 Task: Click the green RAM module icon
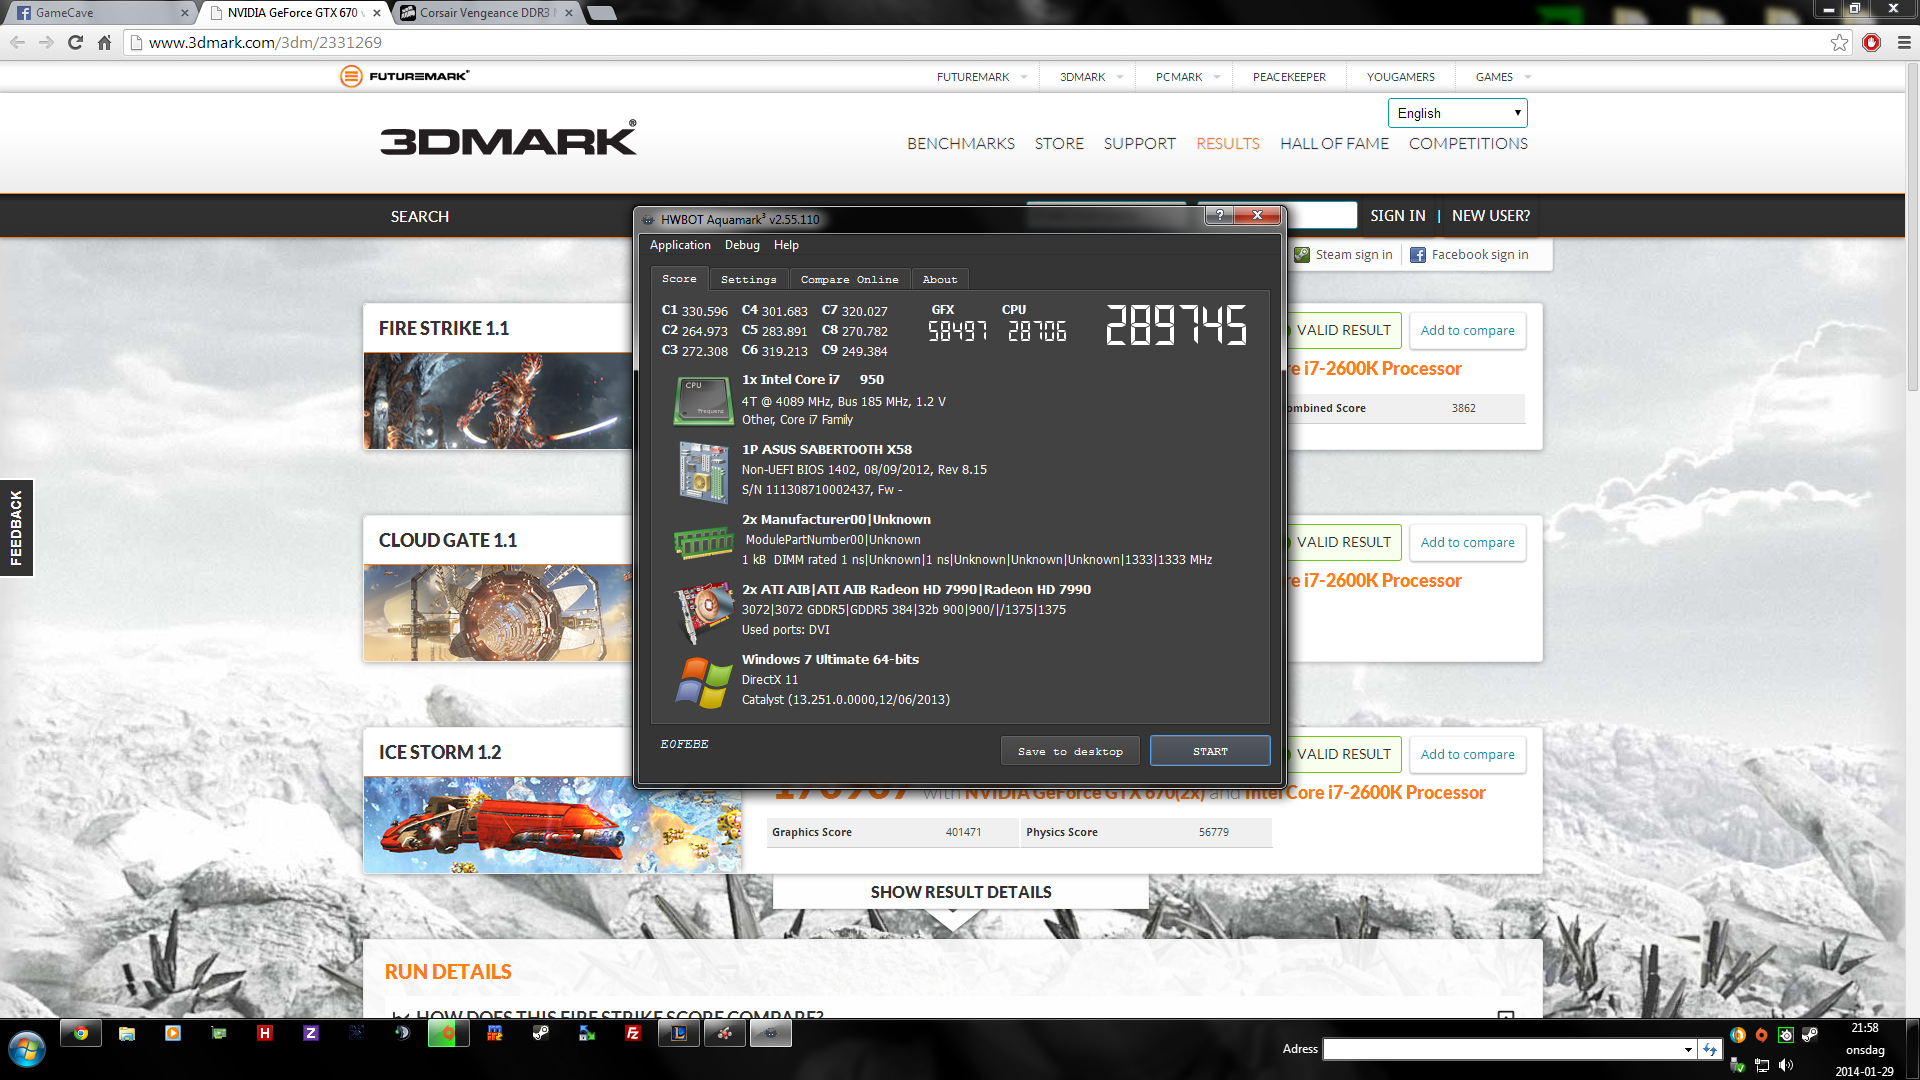[704, 542]
